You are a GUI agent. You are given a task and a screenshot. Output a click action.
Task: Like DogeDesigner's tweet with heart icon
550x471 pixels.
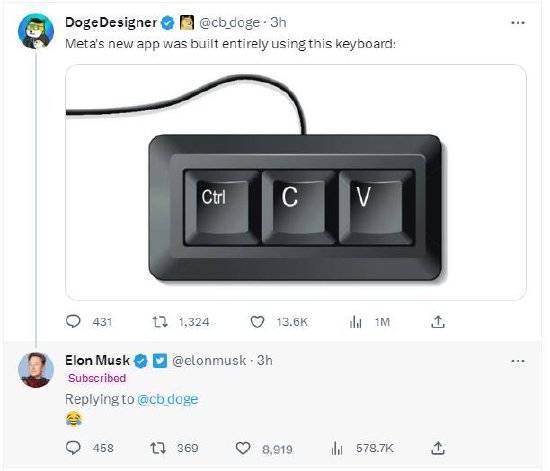coord(257,322)
